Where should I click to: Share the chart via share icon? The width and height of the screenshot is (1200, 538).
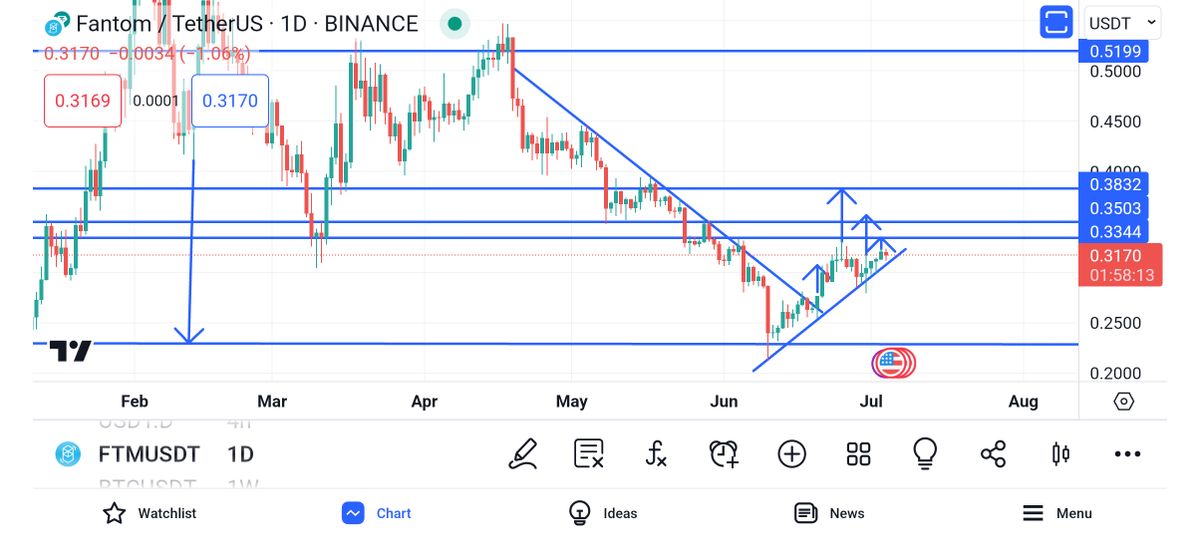pos(993,454)
